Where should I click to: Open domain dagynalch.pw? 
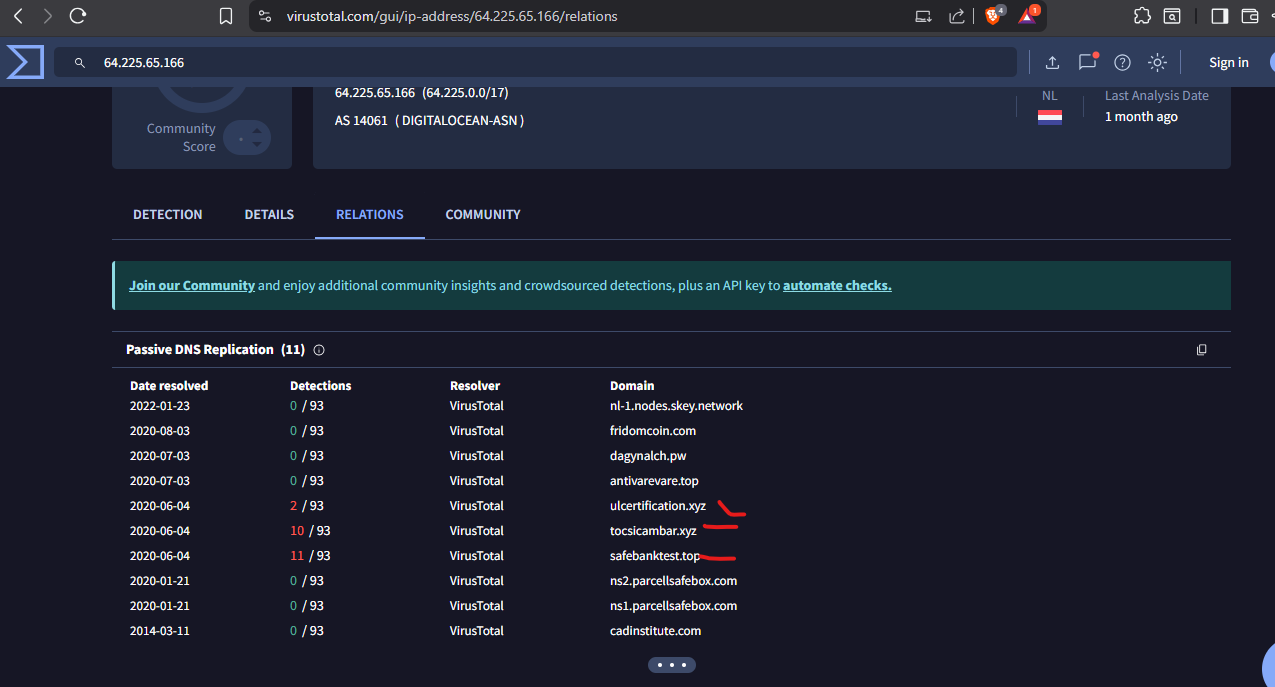648,456
